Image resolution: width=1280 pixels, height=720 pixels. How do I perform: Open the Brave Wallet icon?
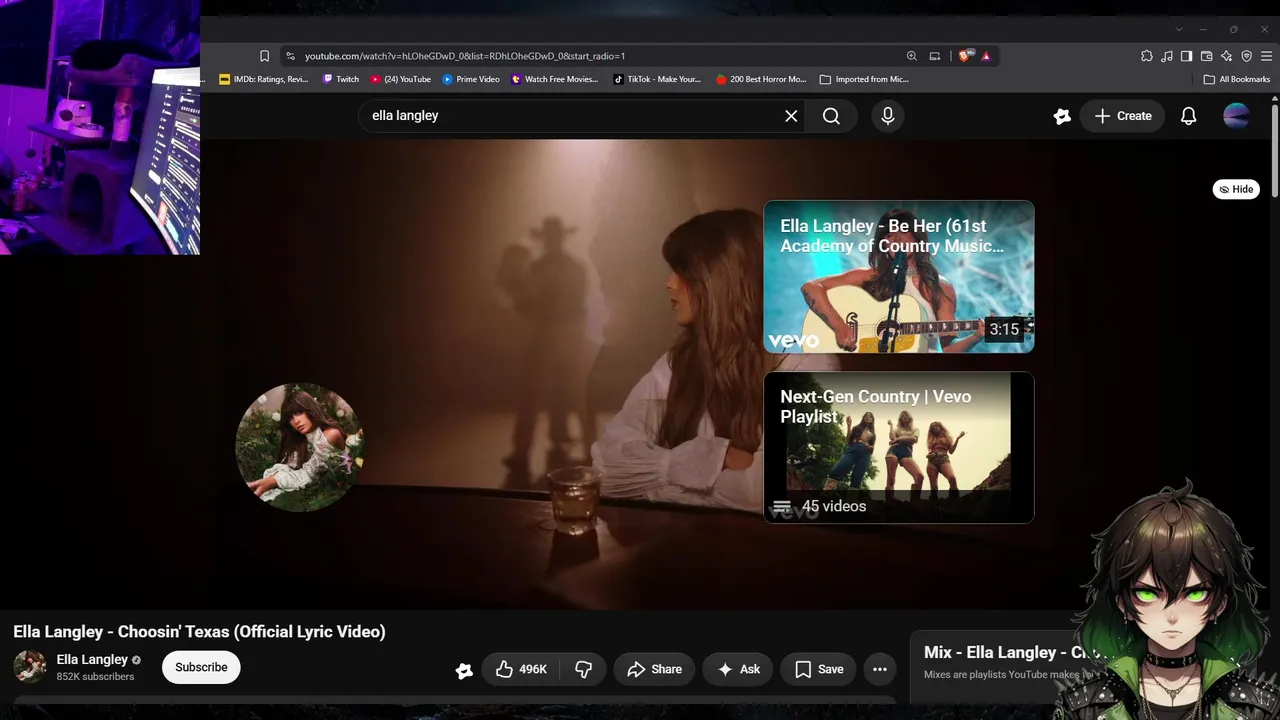coord(1207,56)
